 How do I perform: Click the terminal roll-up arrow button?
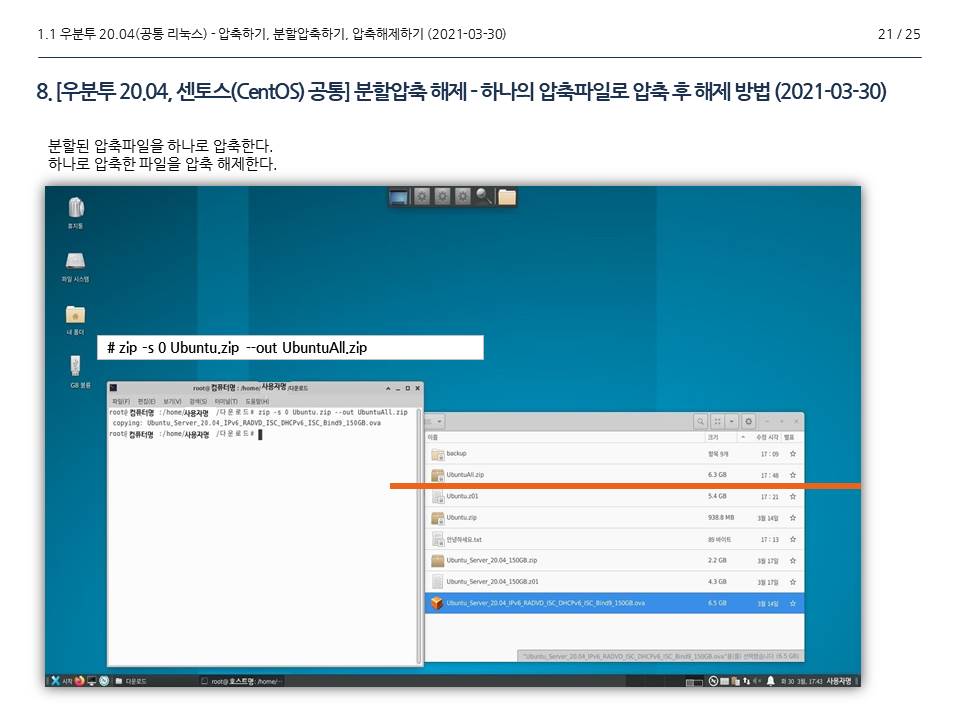coord(388,388)
